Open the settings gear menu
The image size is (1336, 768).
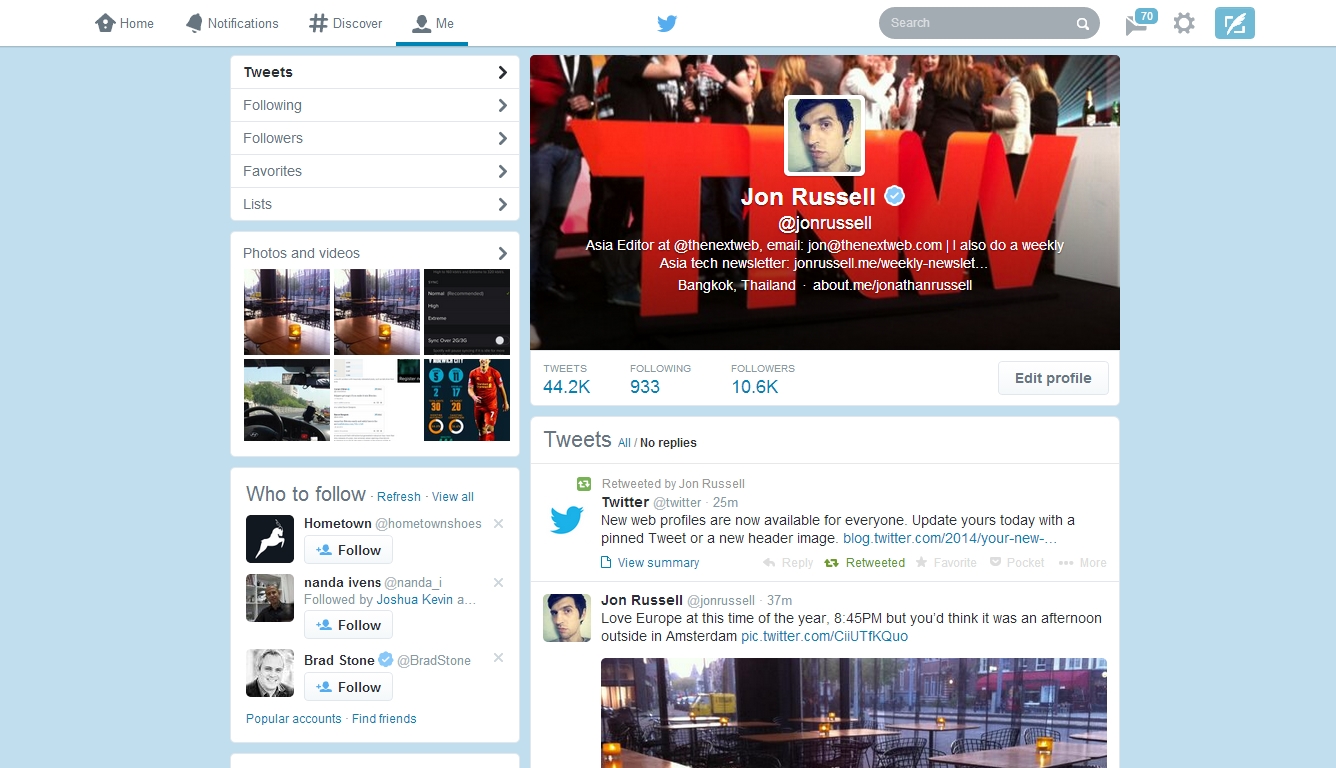1184,23
